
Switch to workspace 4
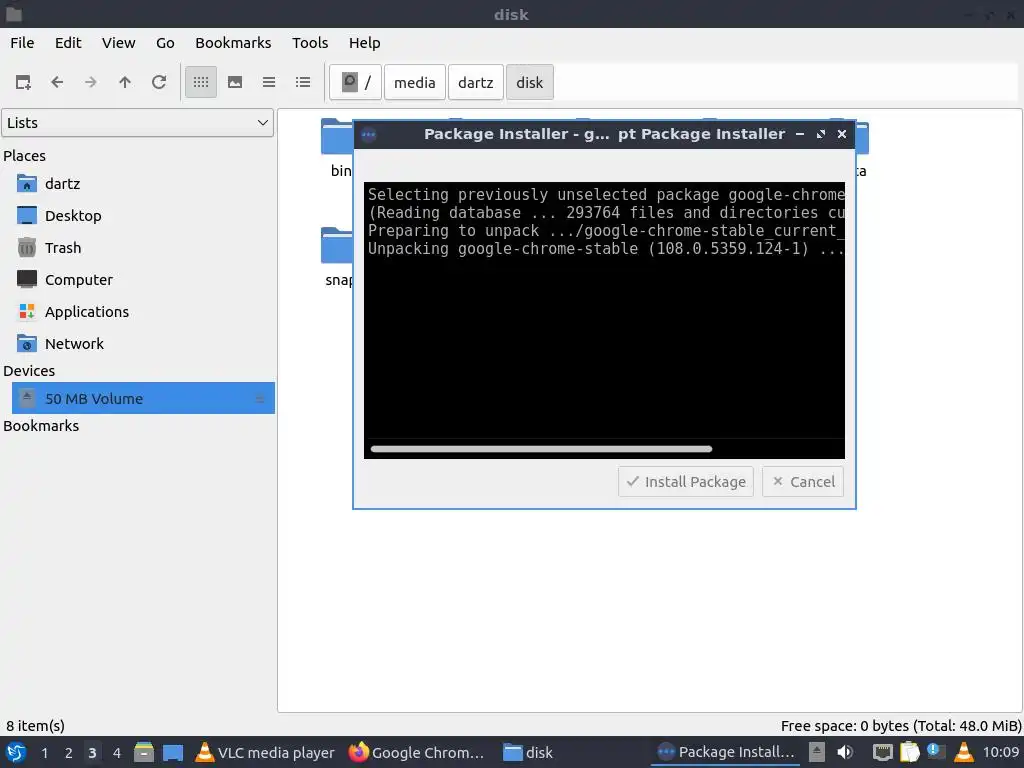[117, 753]
